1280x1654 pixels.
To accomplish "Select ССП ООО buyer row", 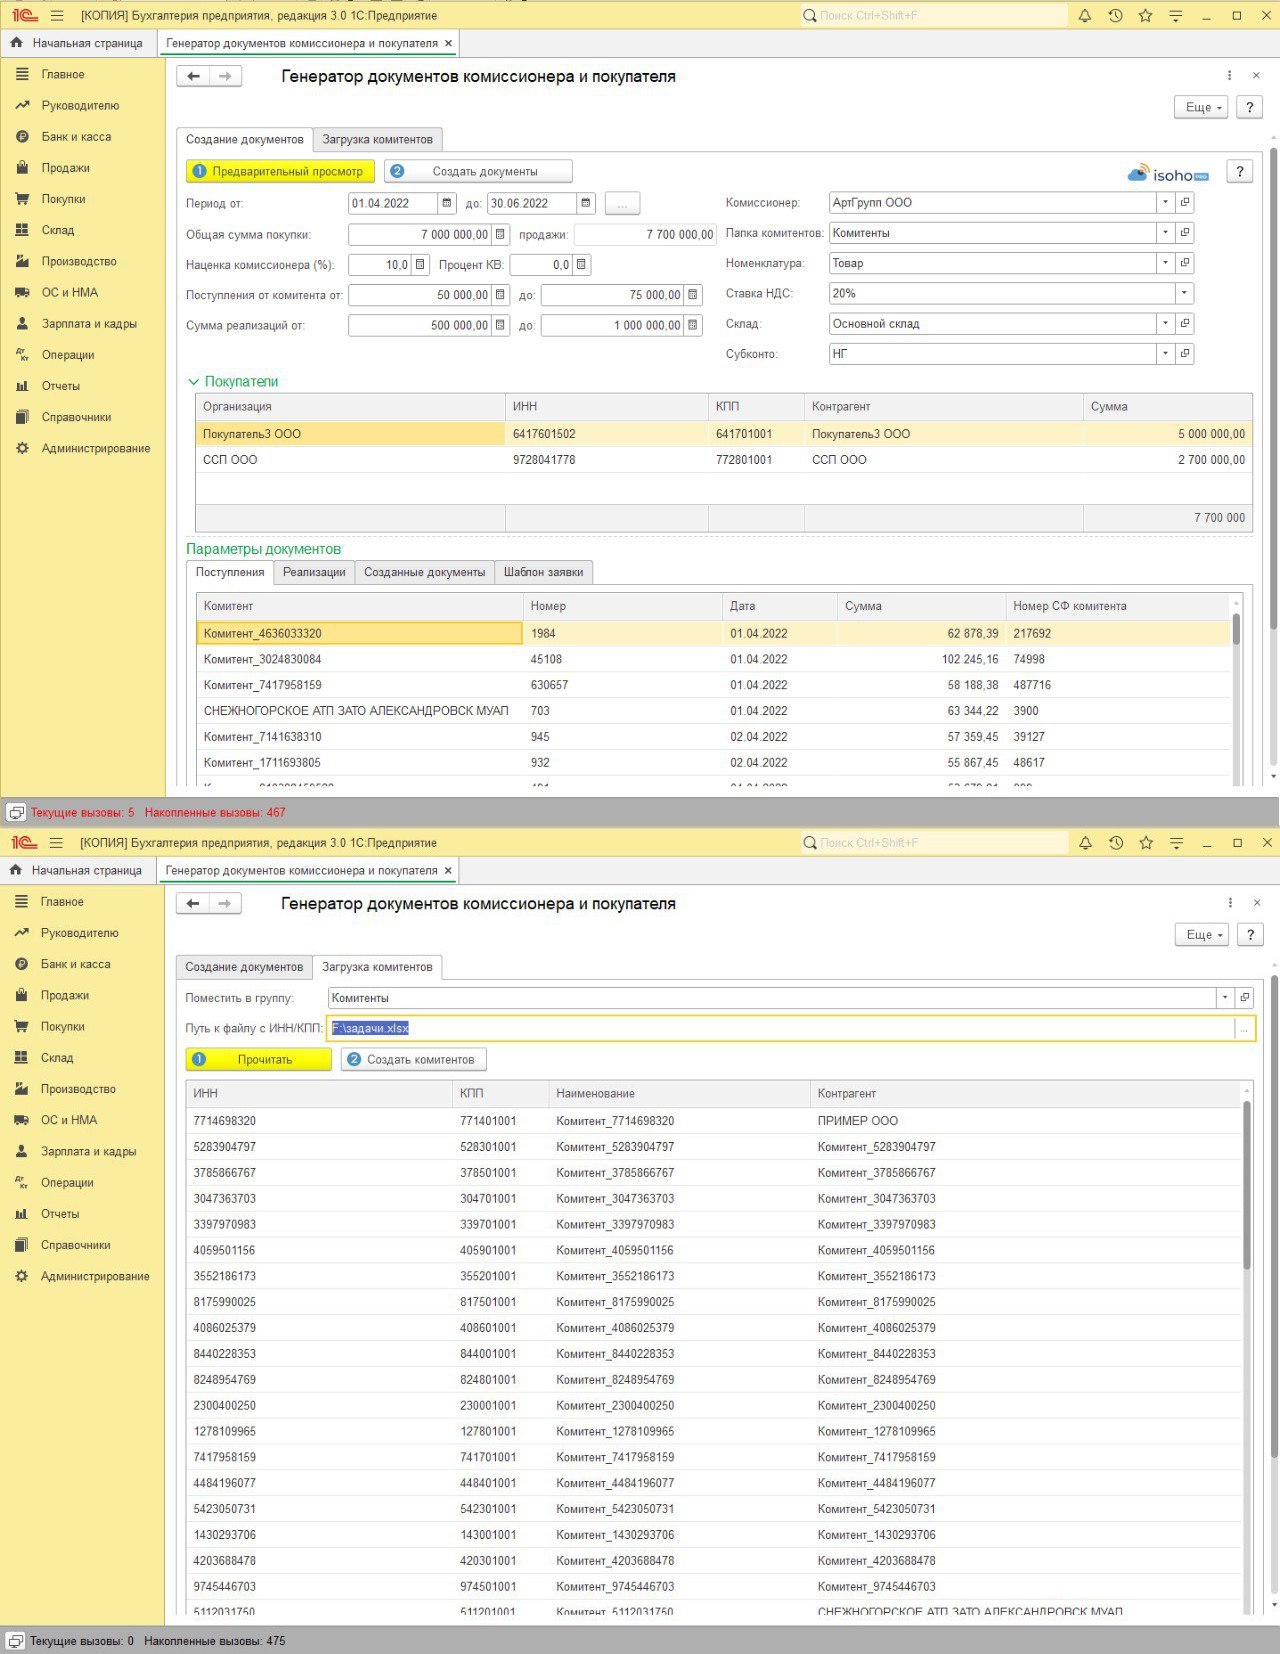I will [x=724, y=460].
